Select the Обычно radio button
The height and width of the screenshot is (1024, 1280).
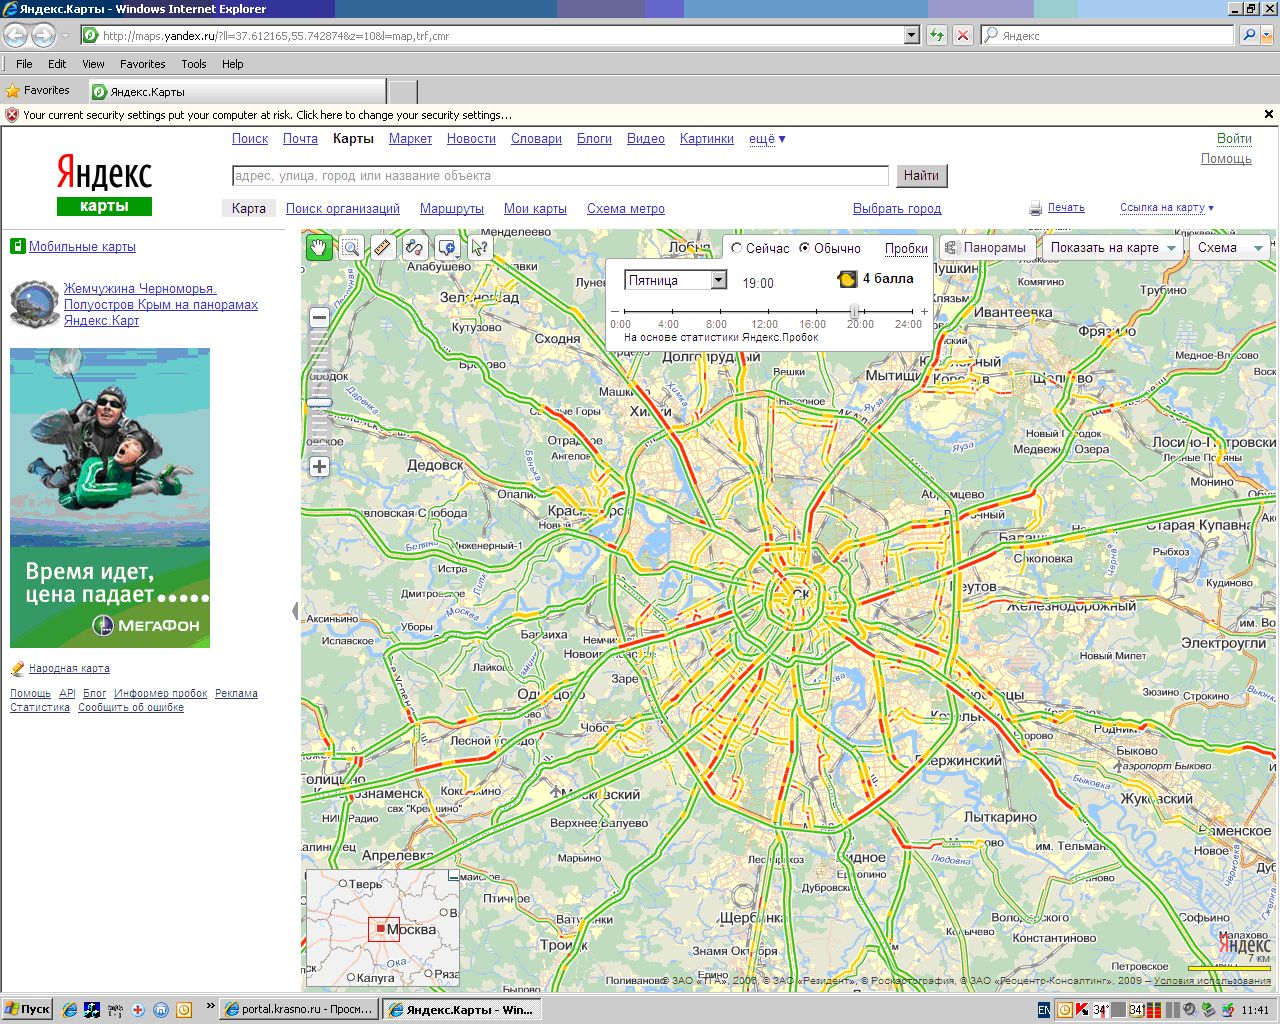(804, 248)
